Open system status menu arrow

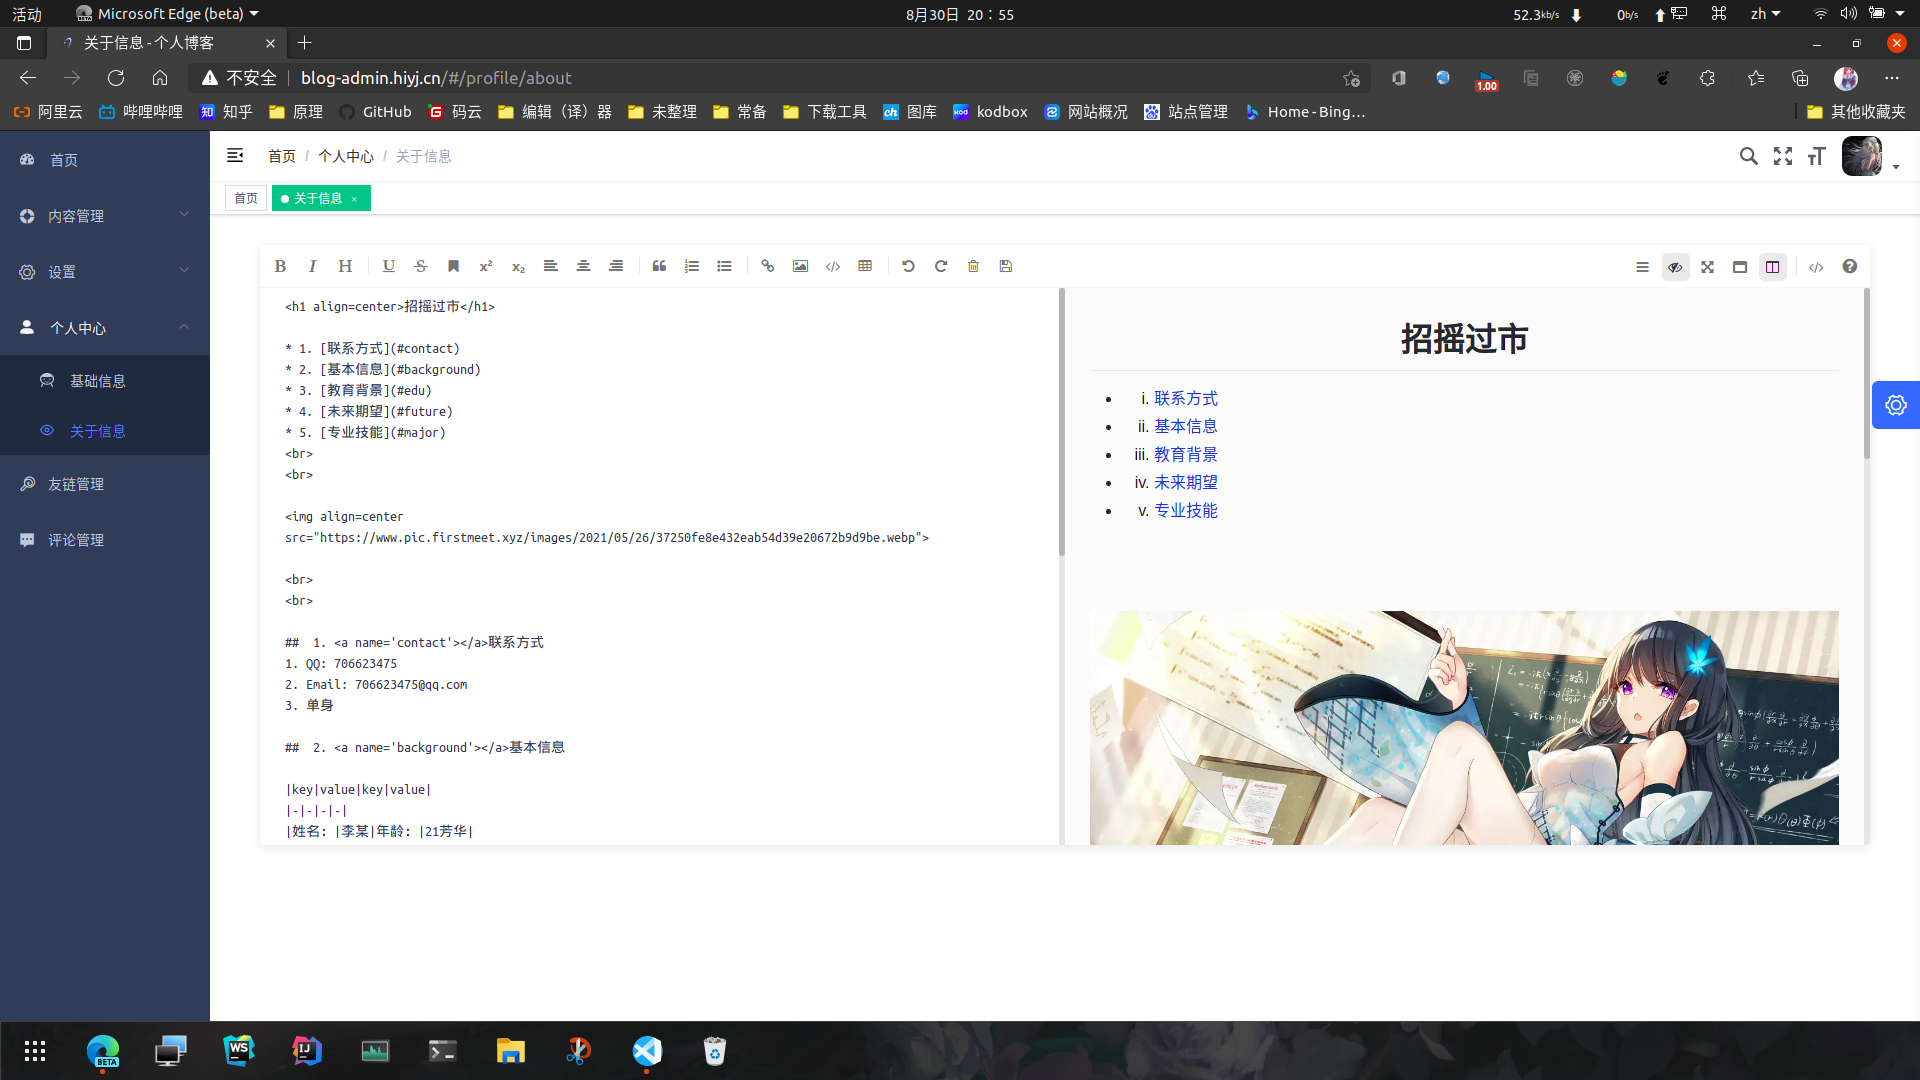[1900, 14]
